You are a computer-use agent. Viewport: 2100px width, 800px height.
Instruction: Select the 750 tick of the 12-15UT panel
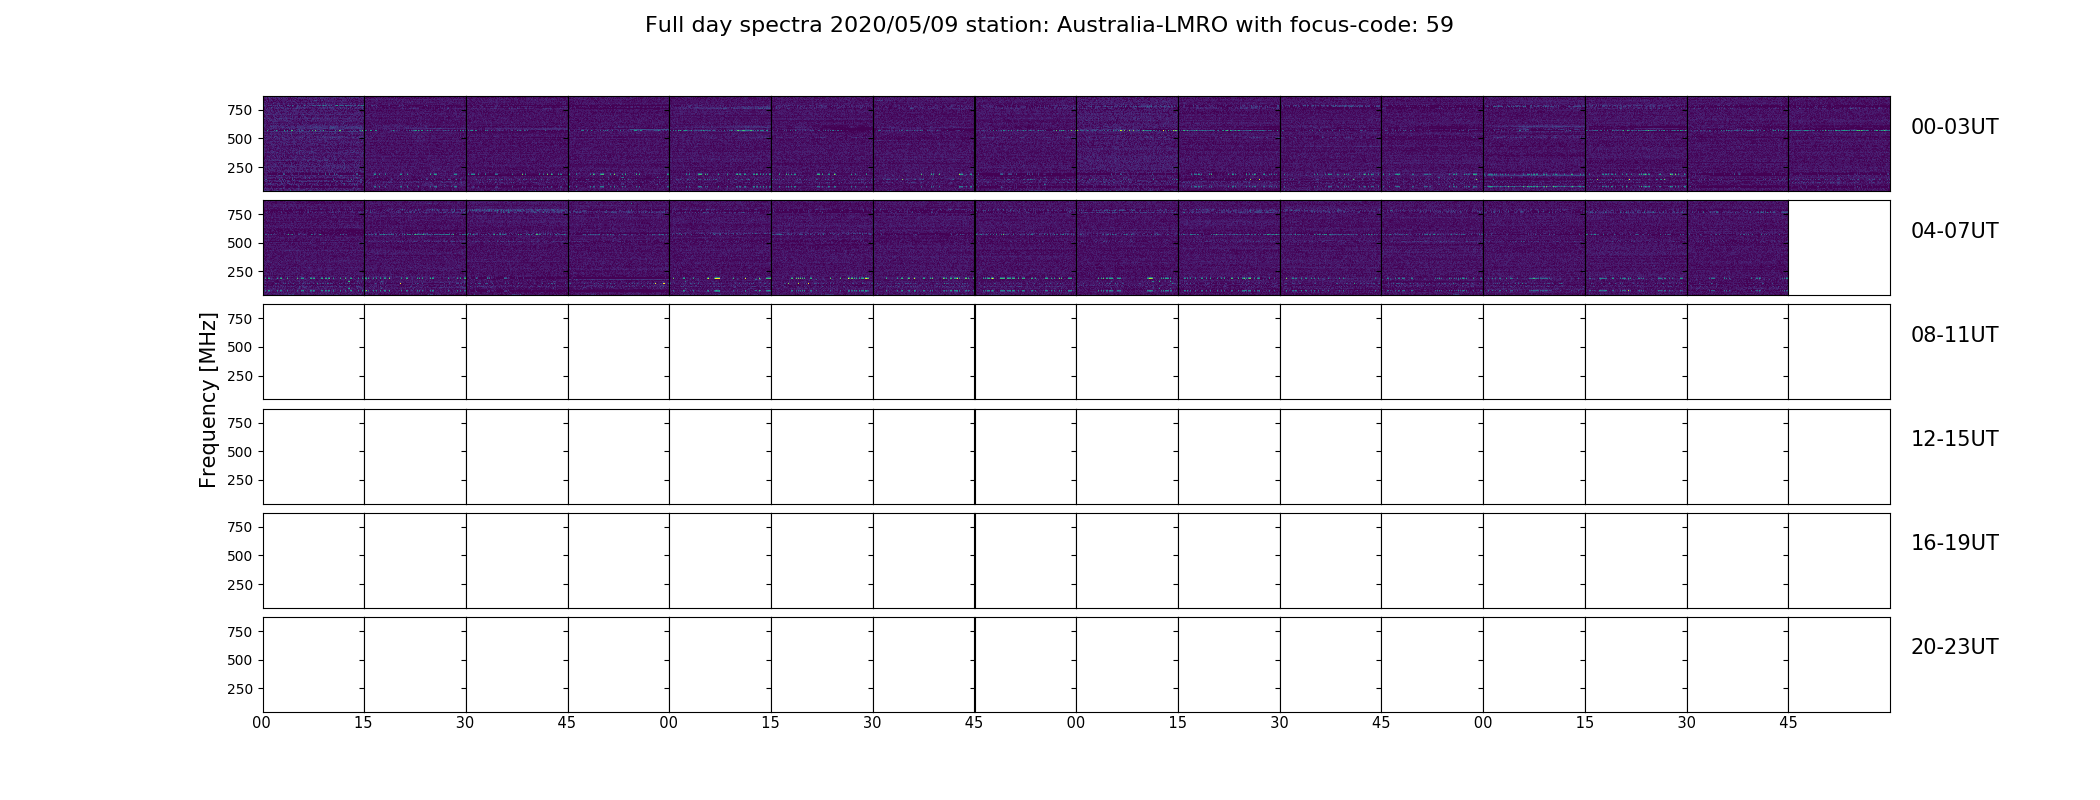pyautogui.click(x=240, y=423)
